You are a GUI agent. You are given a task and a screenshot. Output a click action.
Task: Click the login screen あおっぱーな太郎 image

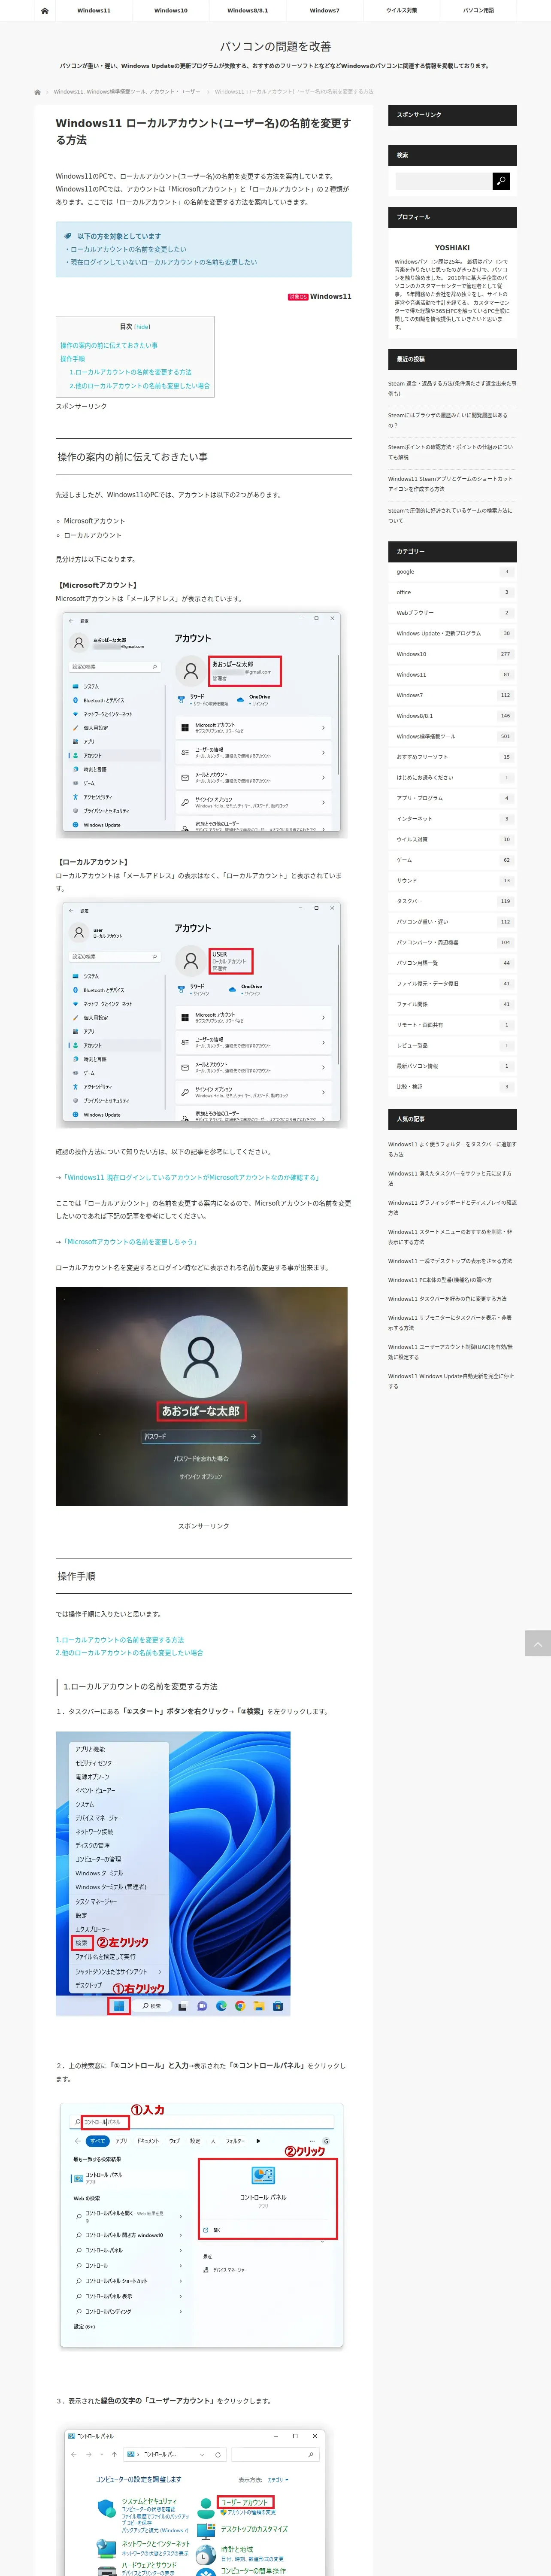pos(202,1396)
